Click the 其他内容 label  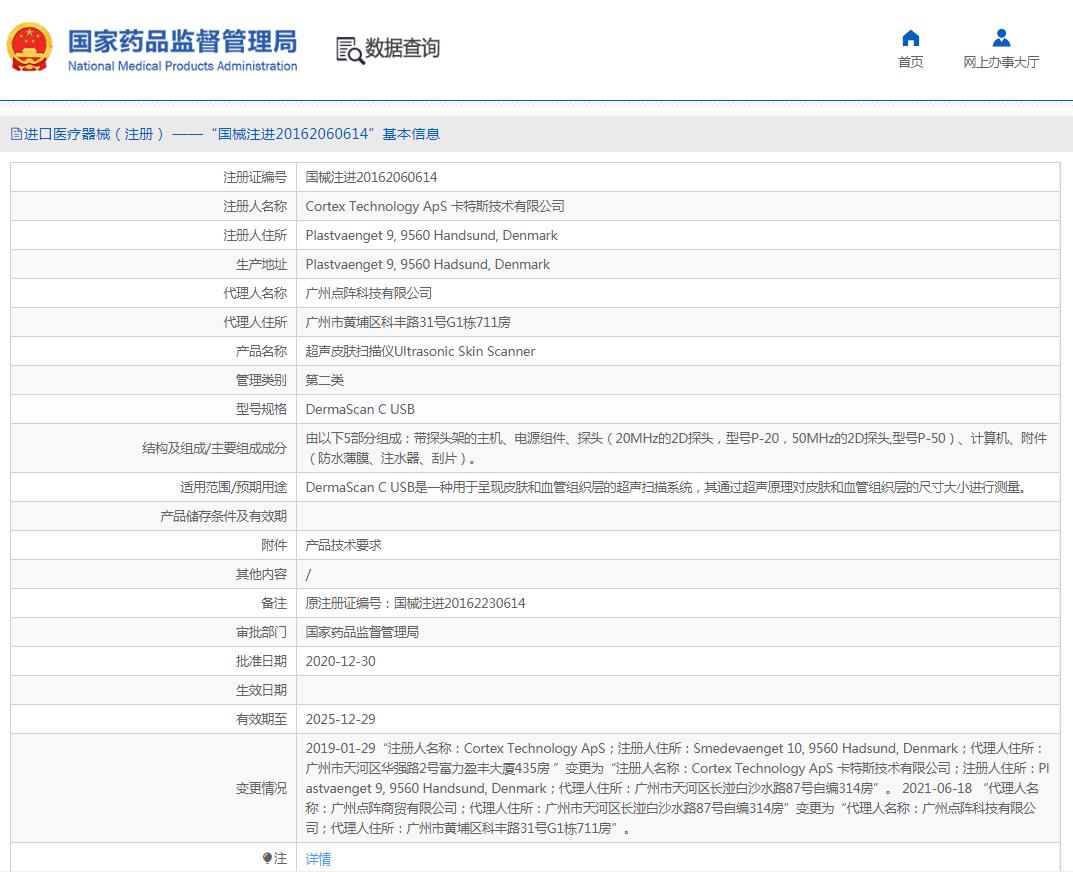(261, 574)
